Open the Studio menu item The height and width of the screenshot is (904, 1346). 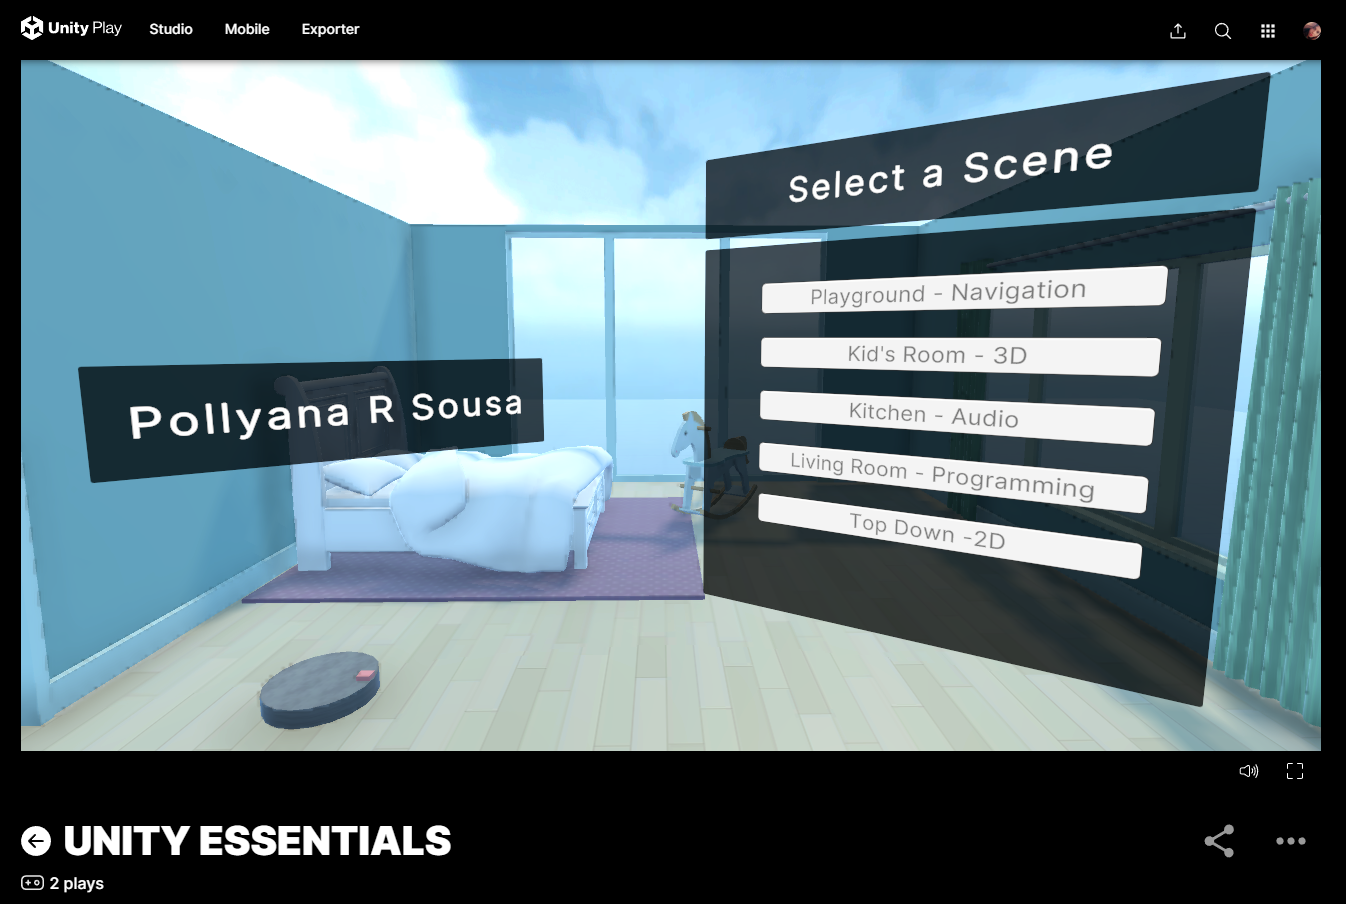171,29
